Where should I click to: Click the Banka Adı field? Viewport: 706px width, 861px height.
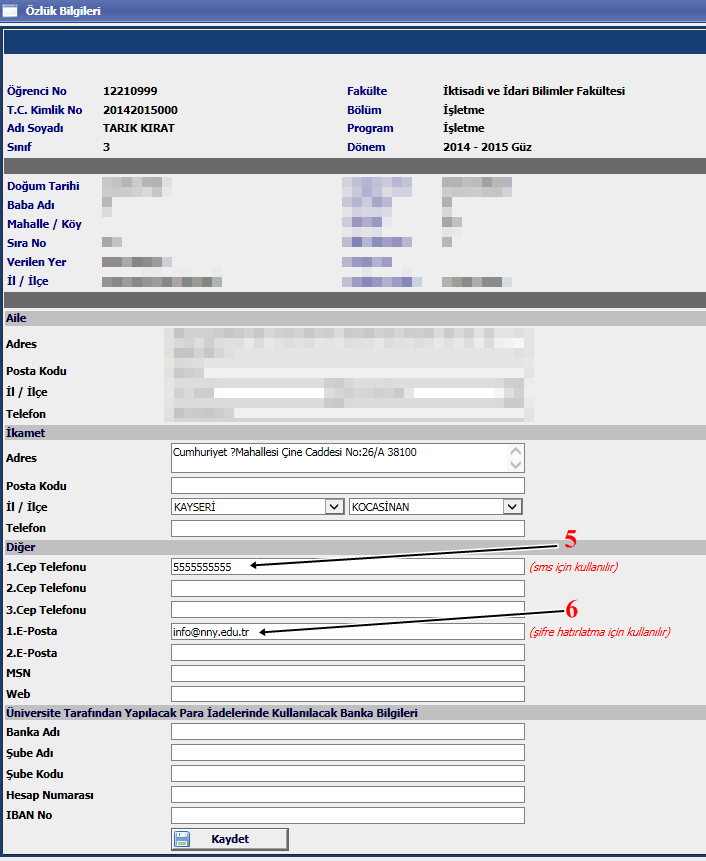point(347,732)
